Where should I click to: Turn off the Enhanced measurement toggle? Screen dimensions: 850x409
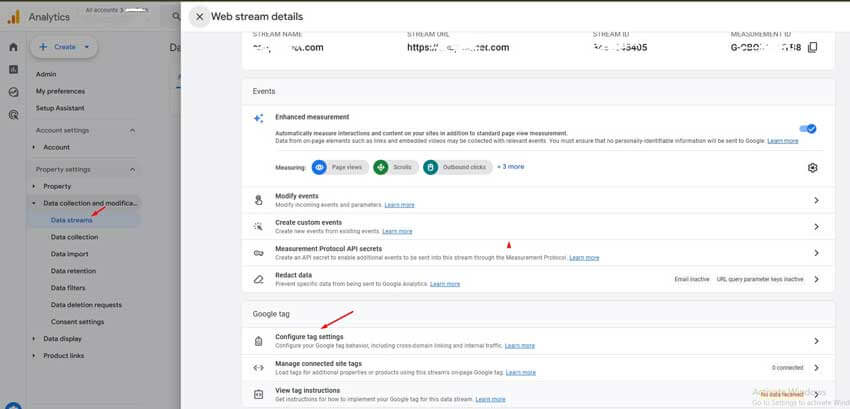[x=808, y=129]
